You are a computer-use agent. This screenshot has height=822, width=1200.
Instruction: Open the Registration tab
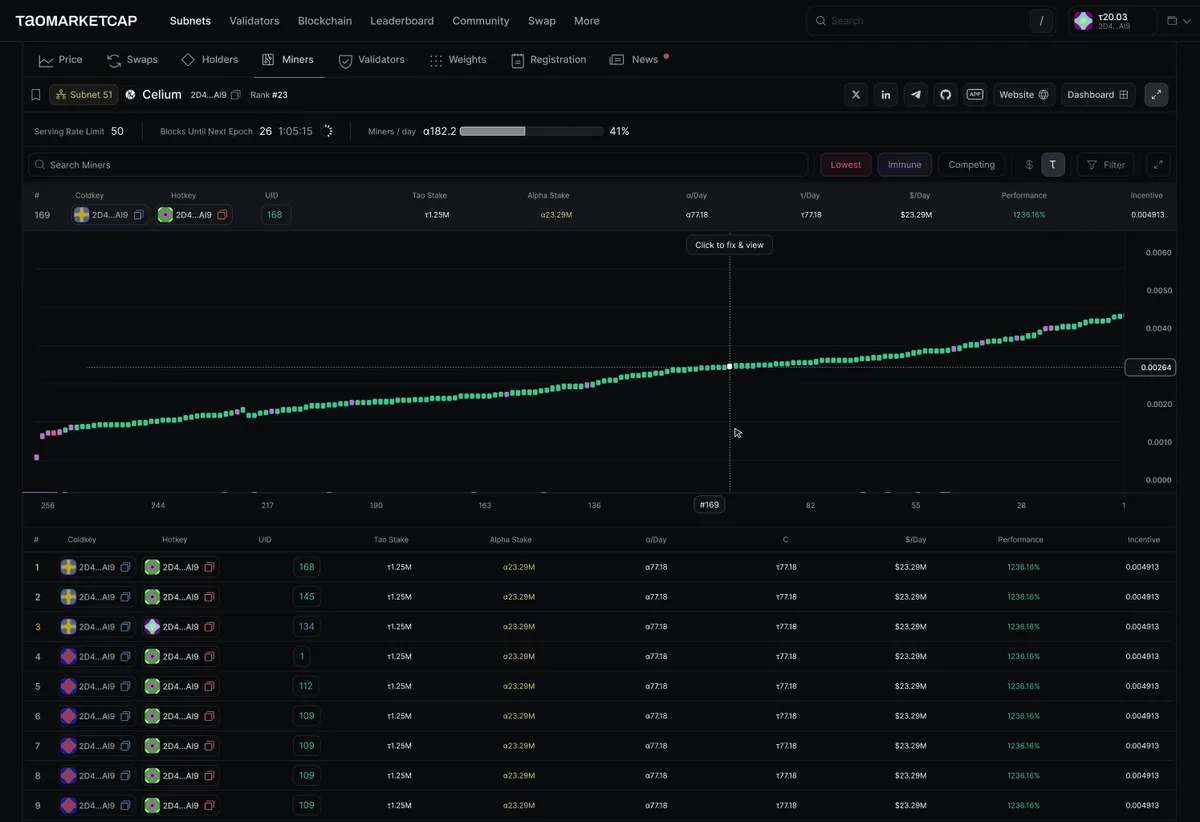pos(548,60)
